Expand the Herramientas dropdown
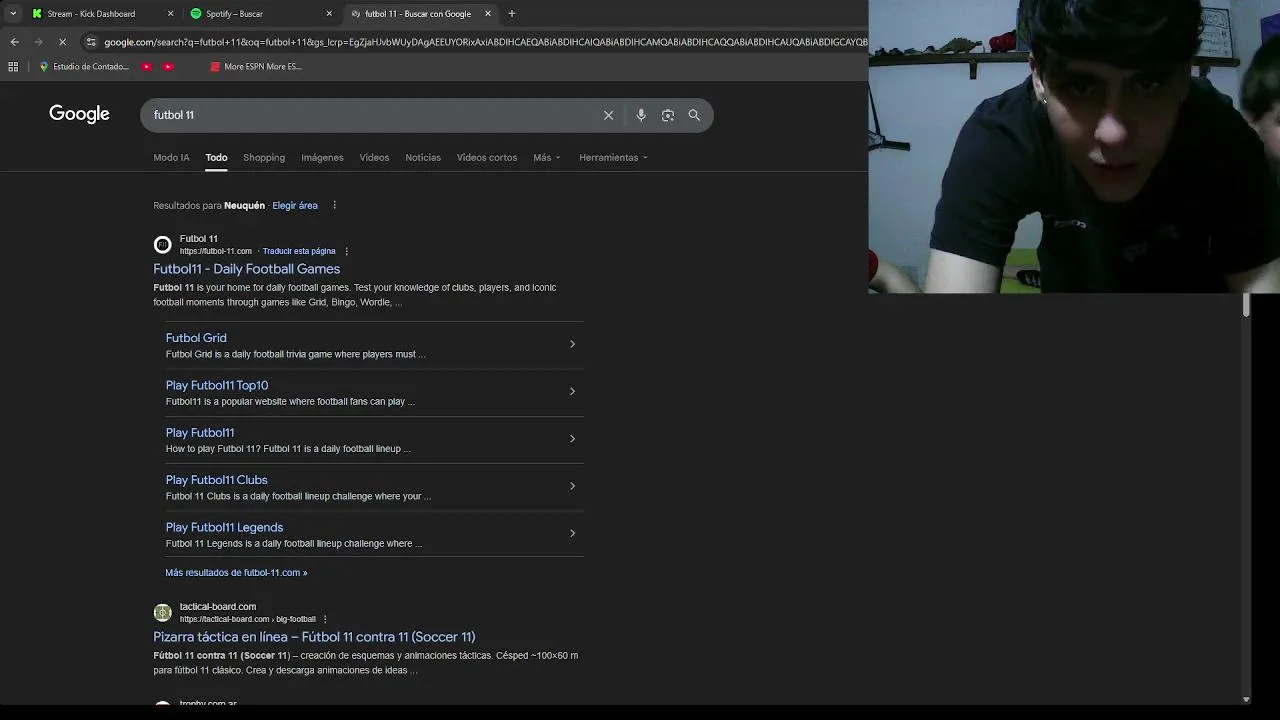Viewport: 1280px width, 720px height. tap(613, 157)
